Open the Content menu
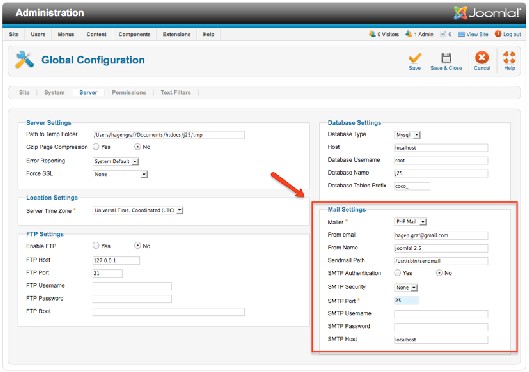Image resolution: width=529 pixels, height=372 pixels. 96,34
